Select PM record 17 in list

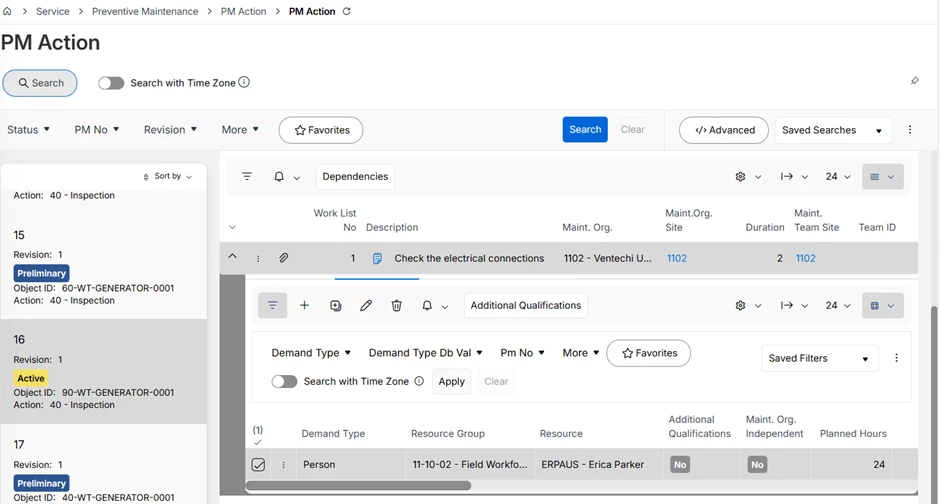click(x=104, y=465)
